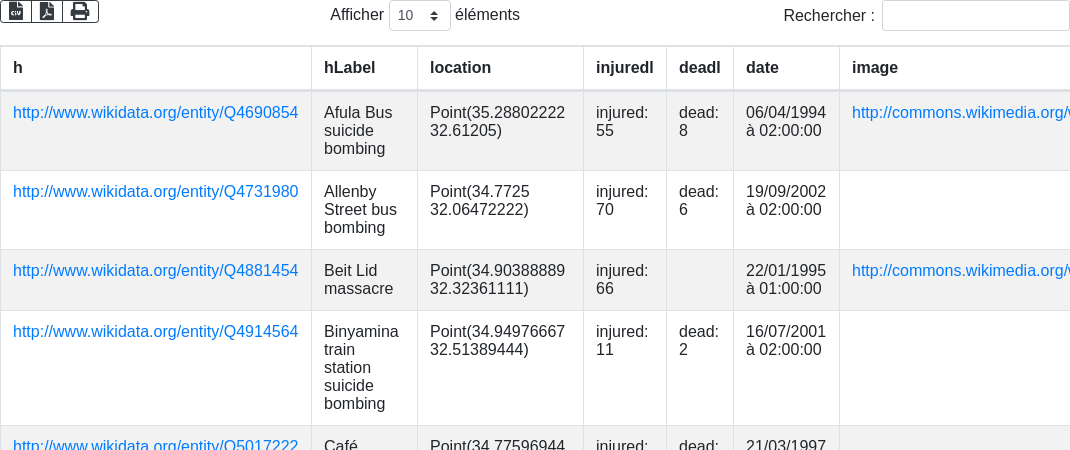Click the Allenby Street bus bombing label
This screenshot has width=1070, height=450.
(360, 210)
